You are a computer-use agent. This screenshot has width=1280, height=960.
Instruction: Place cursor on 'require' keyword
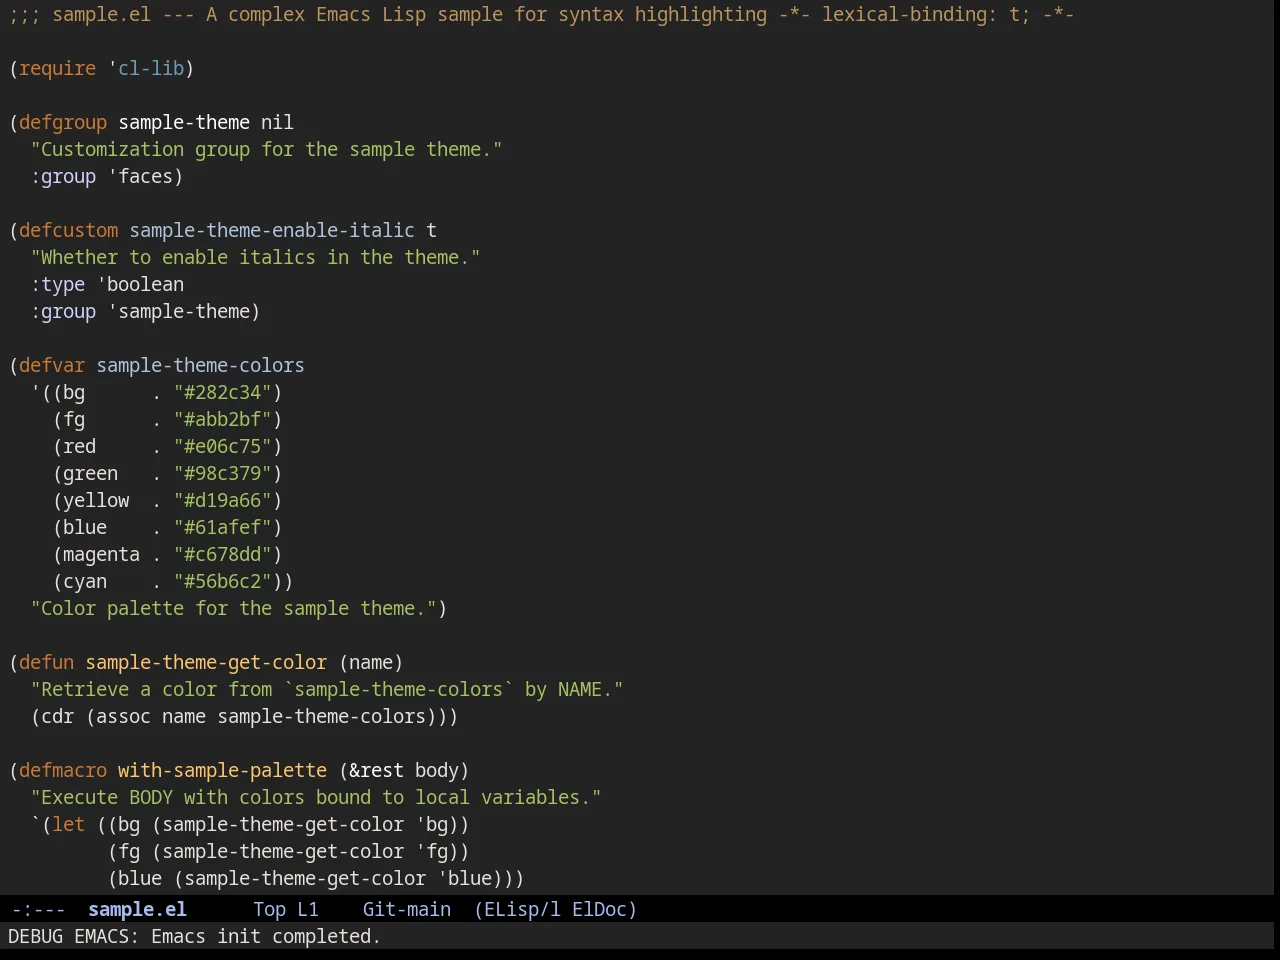click(x=57, y=68)
